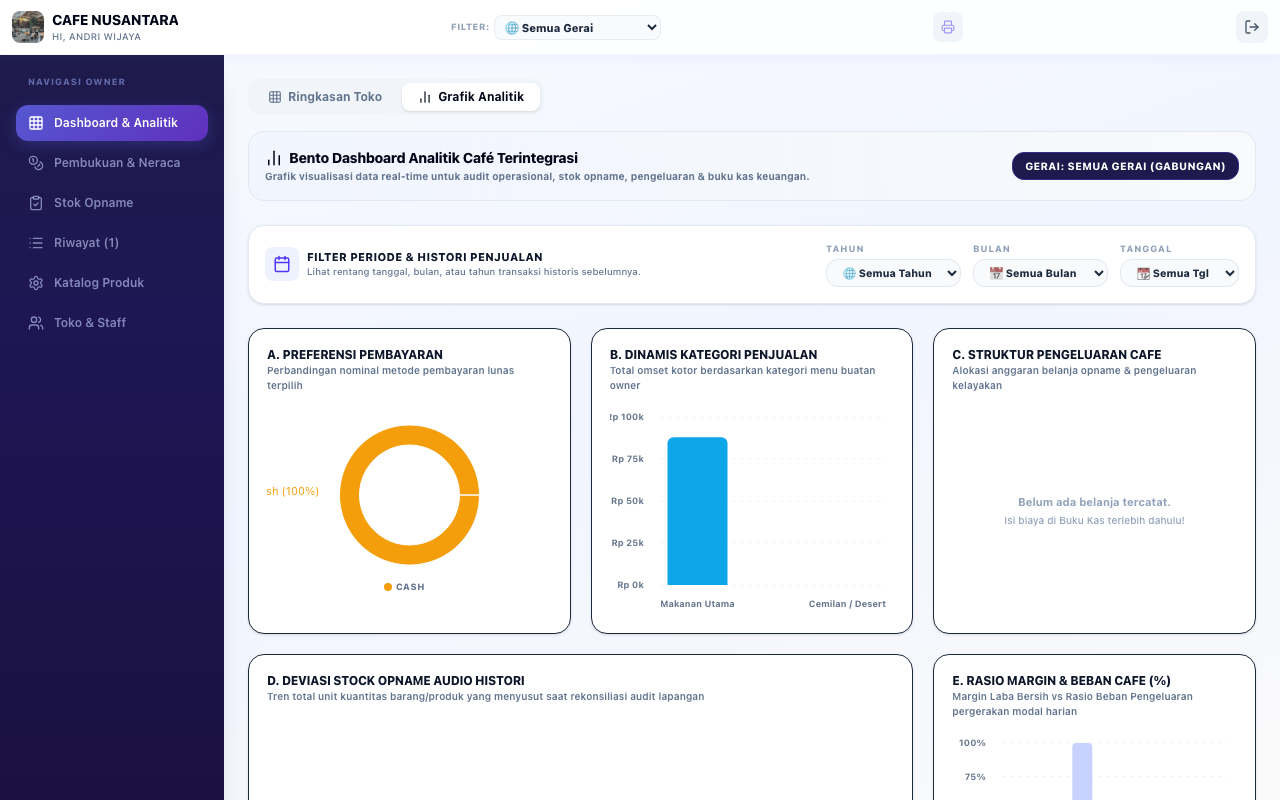Click the CASH legend orange dot
This screenshot has width=1280, height=800.
coord(388,587)
